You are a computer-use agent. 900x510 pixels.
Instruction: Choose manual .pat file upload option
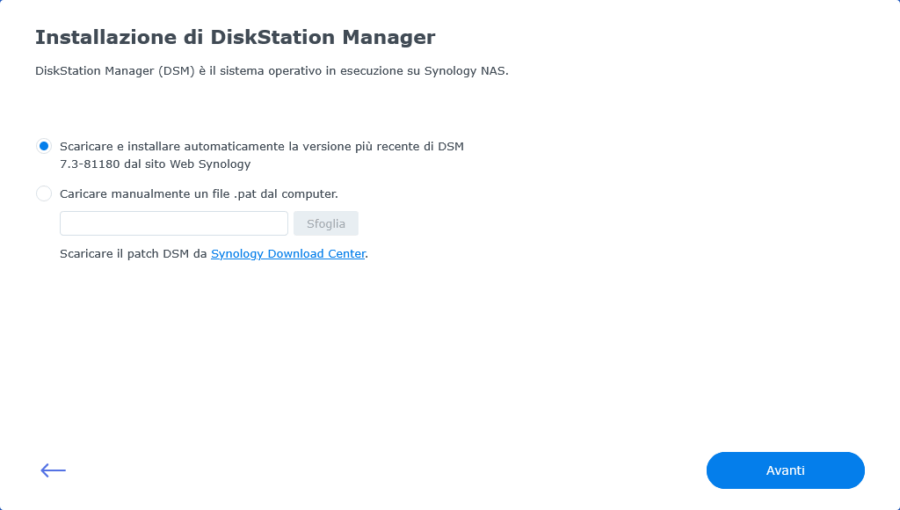tap(44, 193)
